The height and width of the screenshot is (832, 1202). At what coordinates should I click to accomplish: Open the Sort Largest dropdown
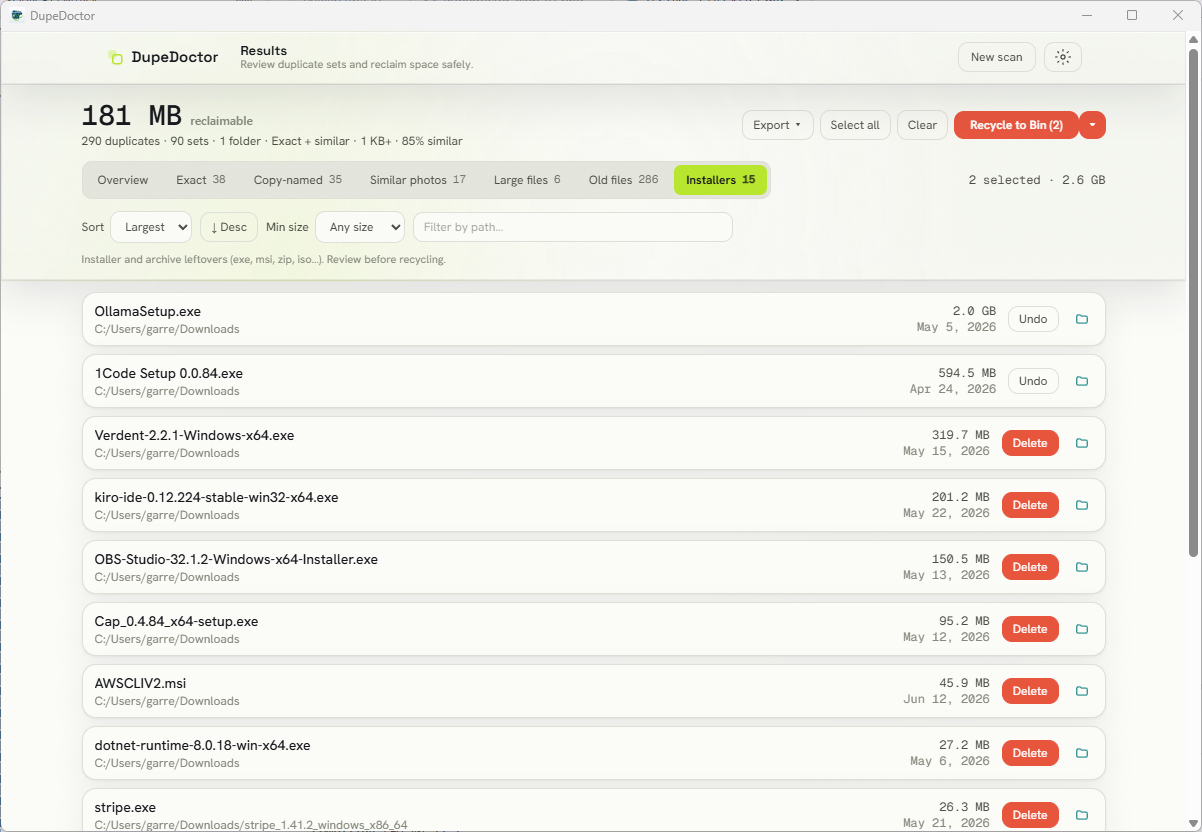pyautogui.click(x=151, y=227)
